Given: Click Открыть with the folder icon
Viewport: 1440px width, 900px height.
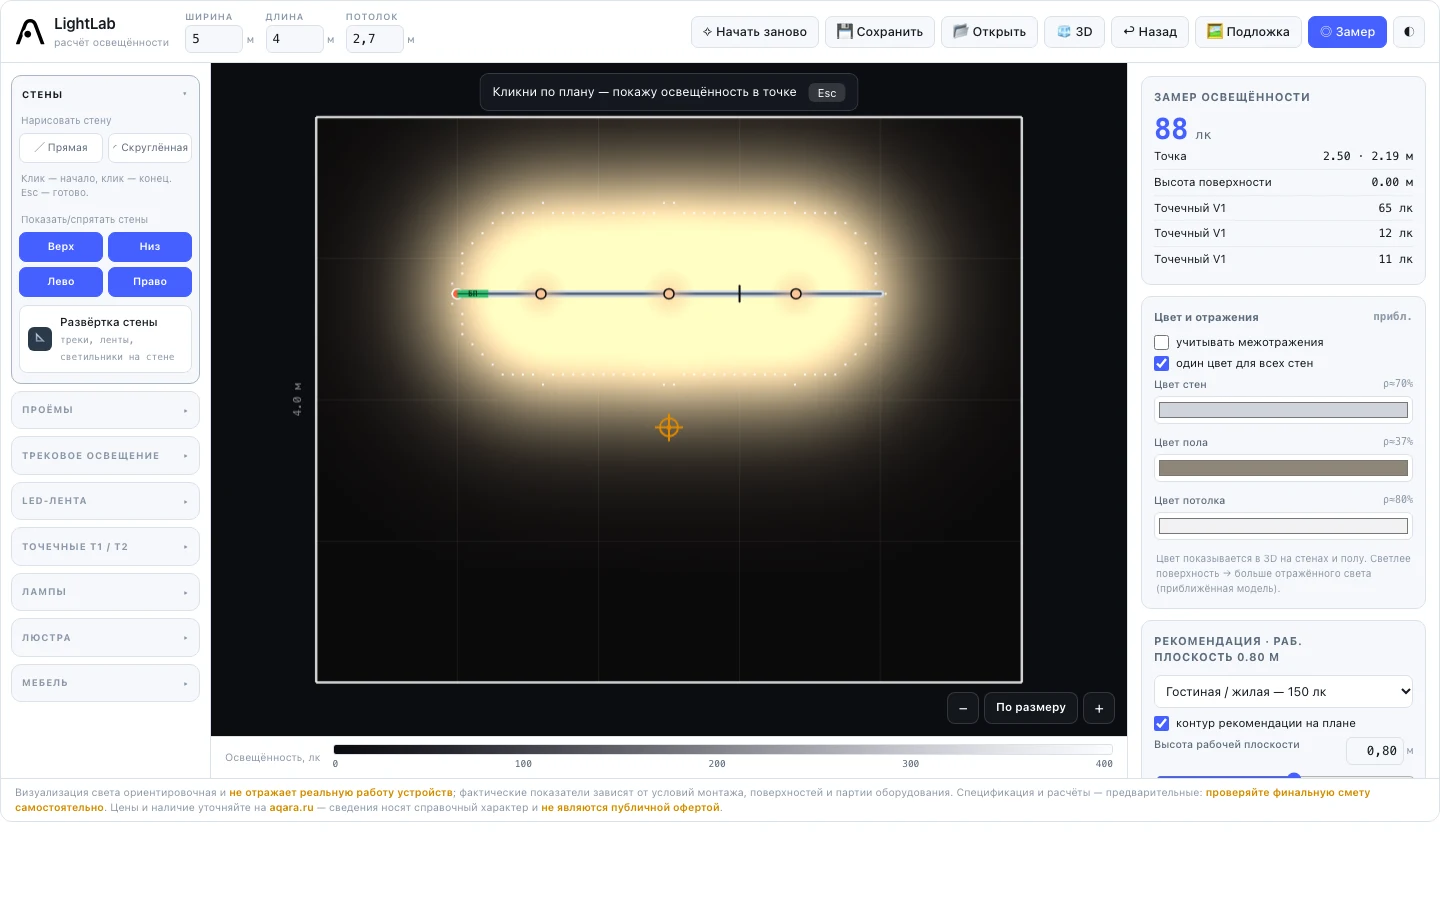Looking at the screenshot, I should 990,32.
